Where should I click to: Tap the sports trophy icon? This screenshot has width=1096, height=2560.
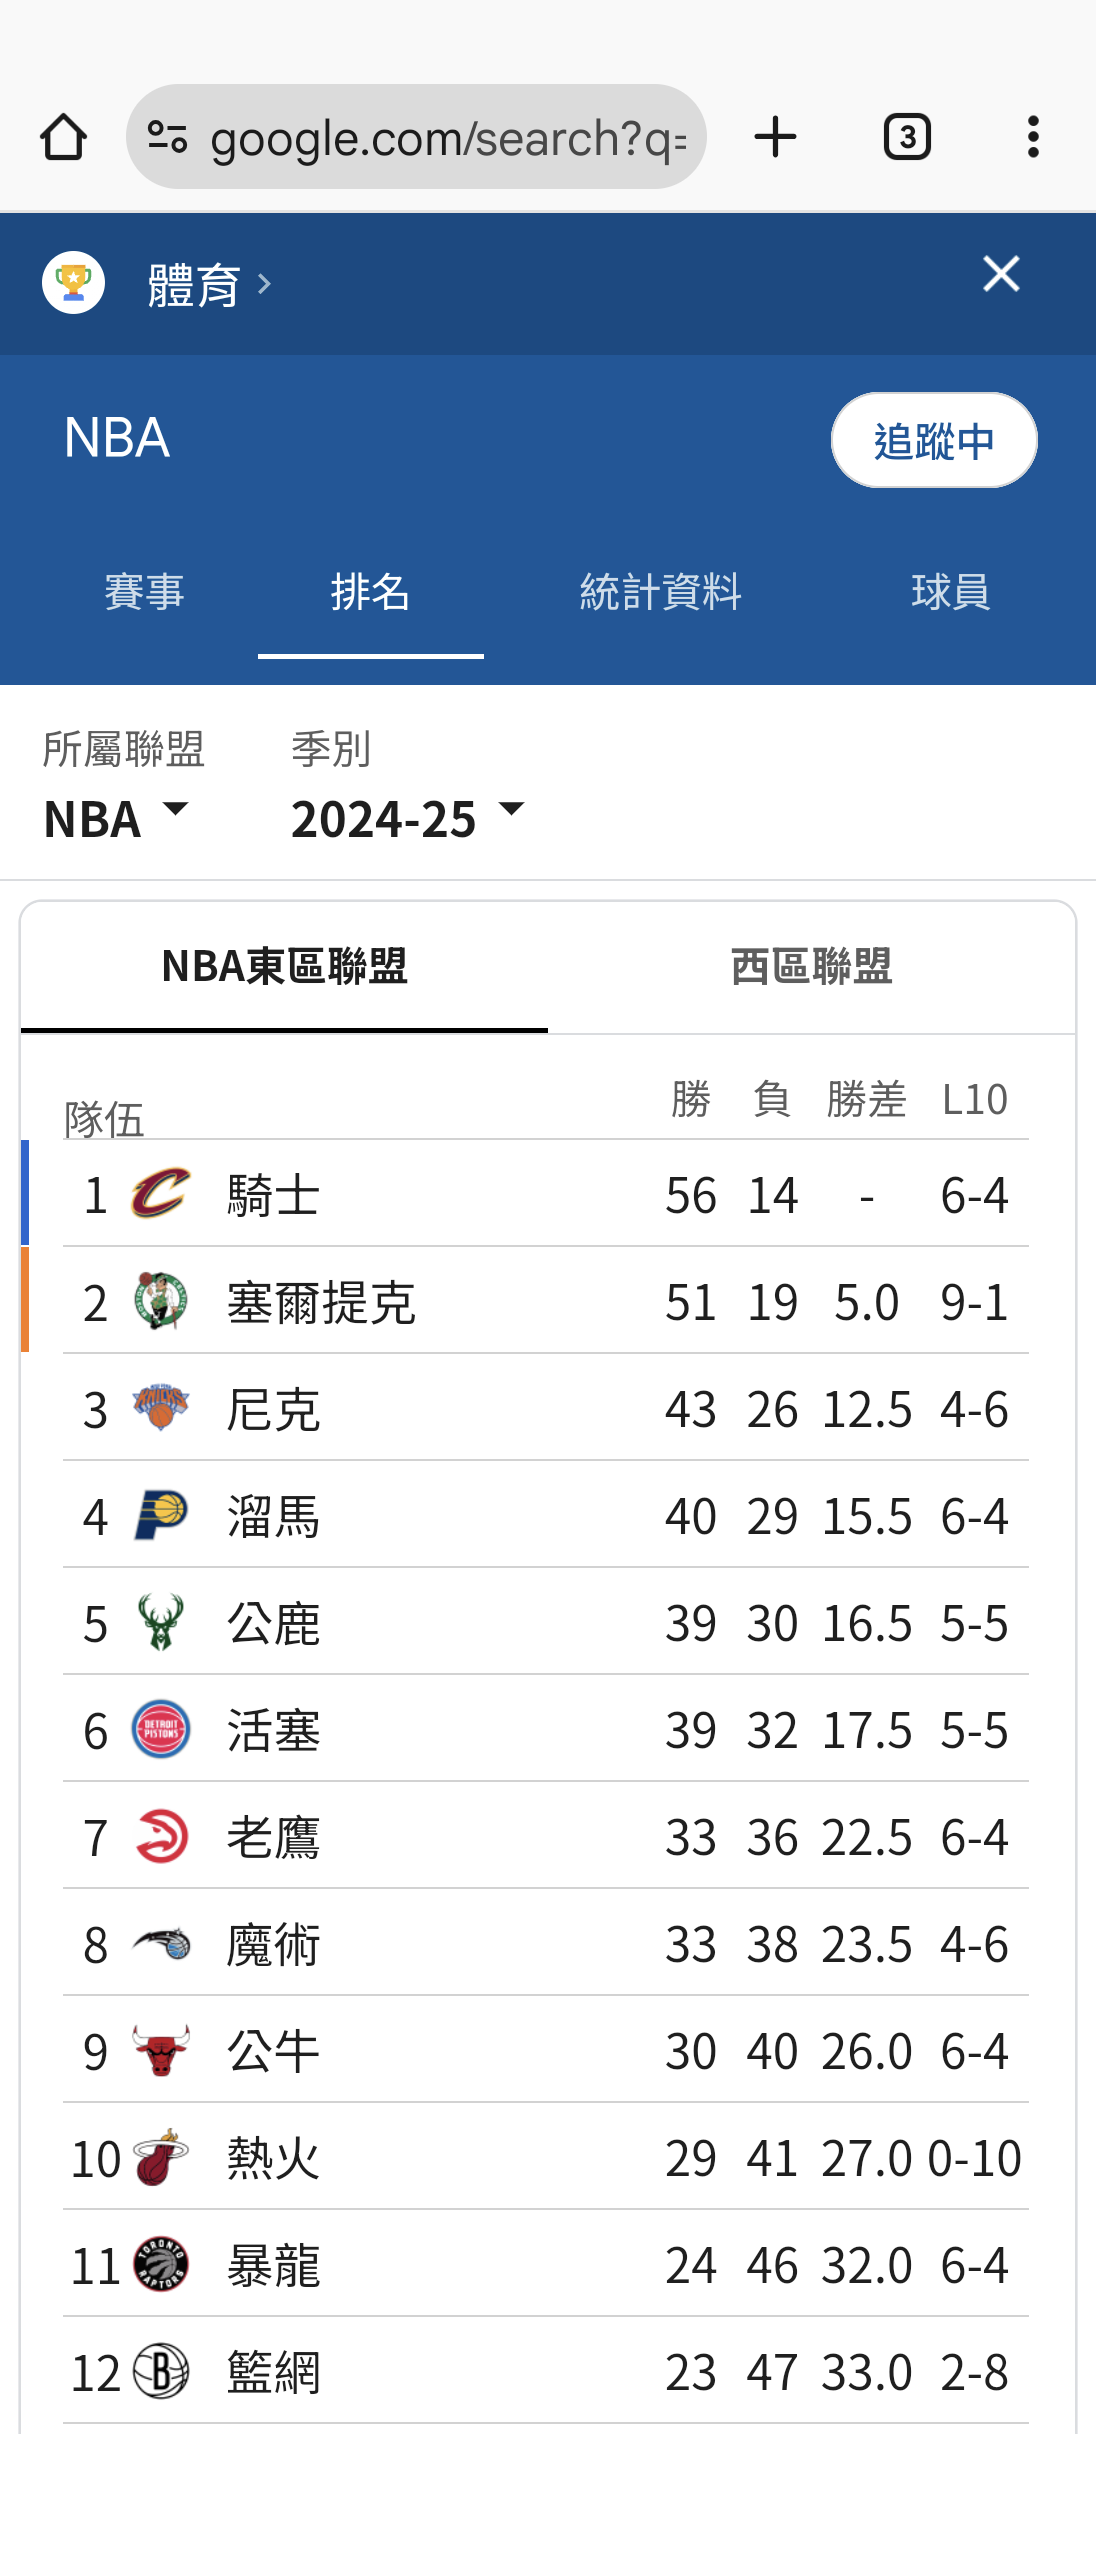coord(73,283)
